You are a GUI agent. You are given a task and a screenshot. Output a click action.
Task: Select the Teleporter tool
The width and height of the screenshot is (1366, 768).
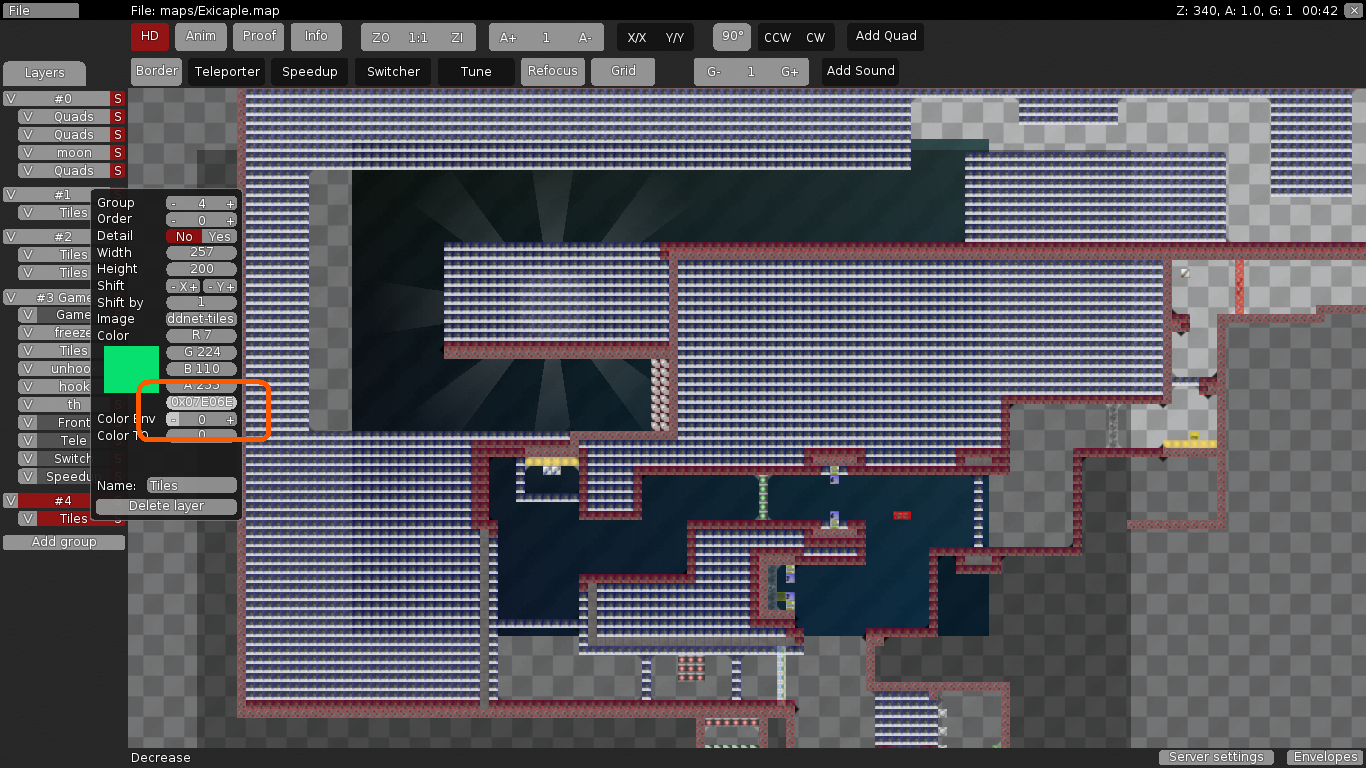pos(226,71)
